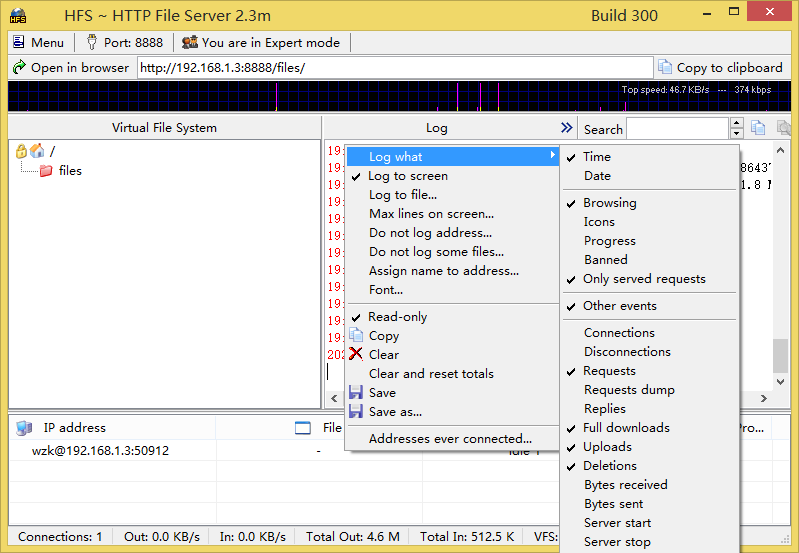Click the search up stepper arrow

pos(736,123)
